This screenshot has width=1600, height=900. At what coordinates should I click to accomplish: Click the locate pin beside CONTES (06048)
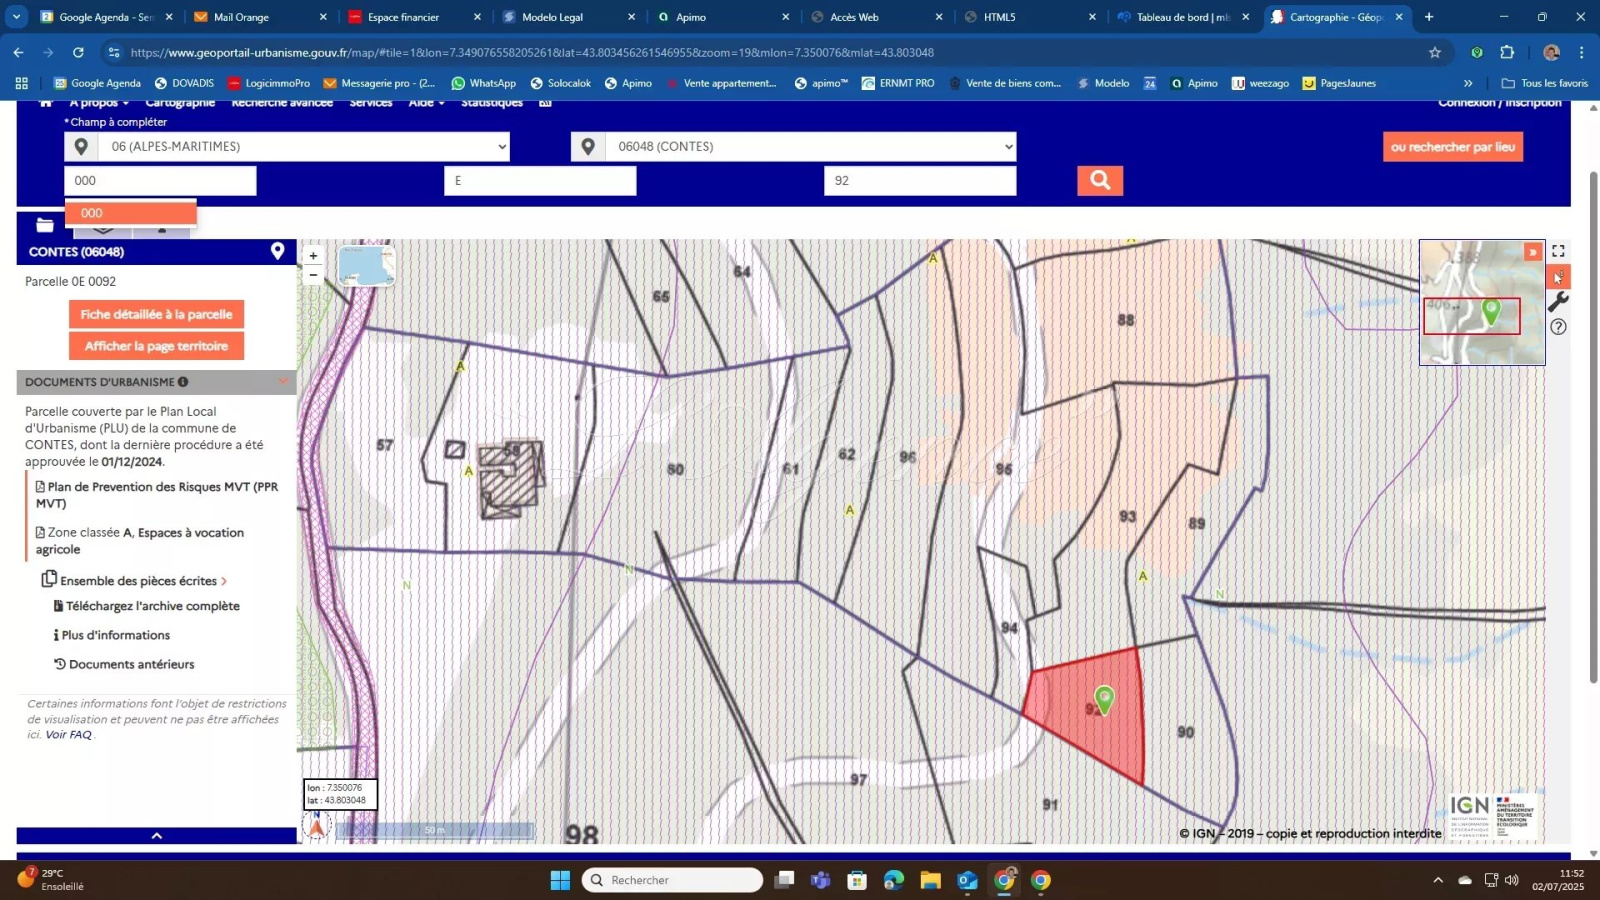pyautogui.click(x=278, y=252)
